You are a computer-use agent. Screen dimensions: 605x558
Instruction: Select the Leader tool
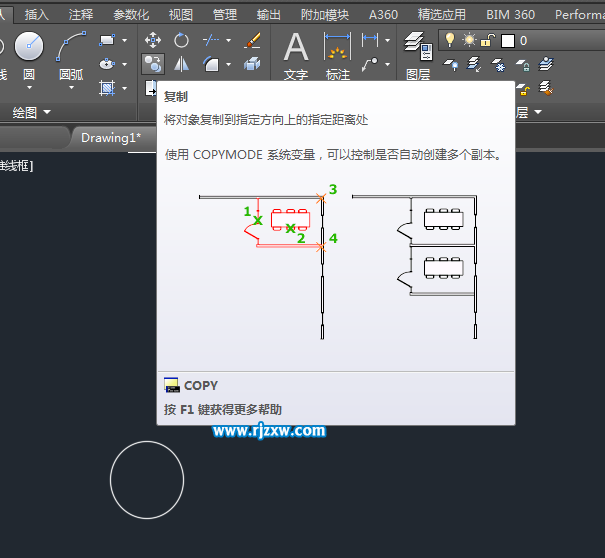[370, 64]
